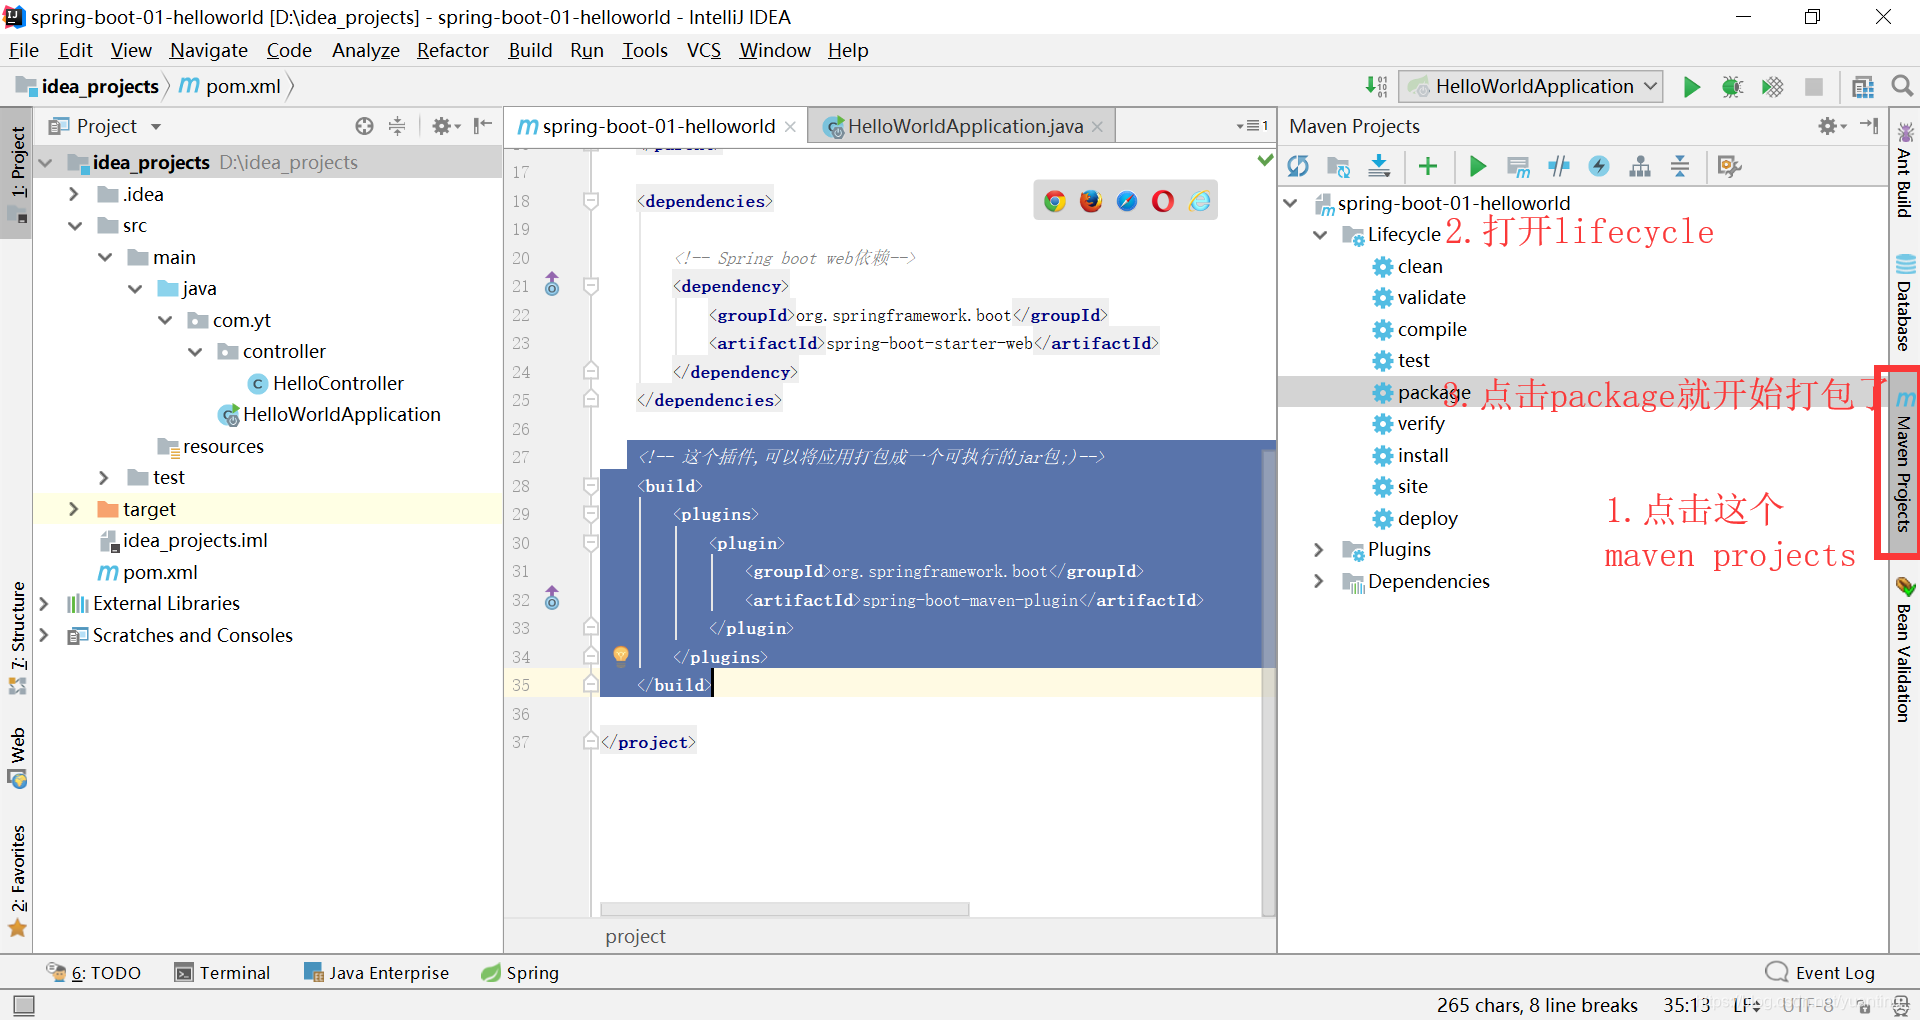The image size is (1920, 1020).
Task: Open Project panel gear settings
Action: [x=445, y=126]
